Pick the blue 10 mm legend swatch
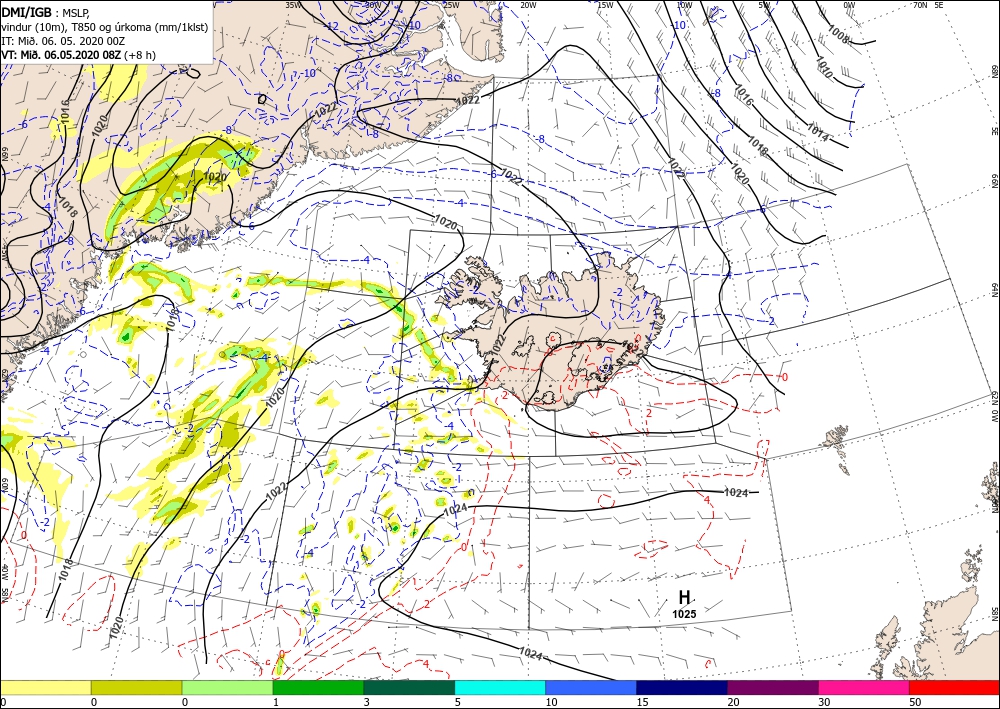Image resolution: width=1000 pixels, height=709 pixels. coord(591,687)
